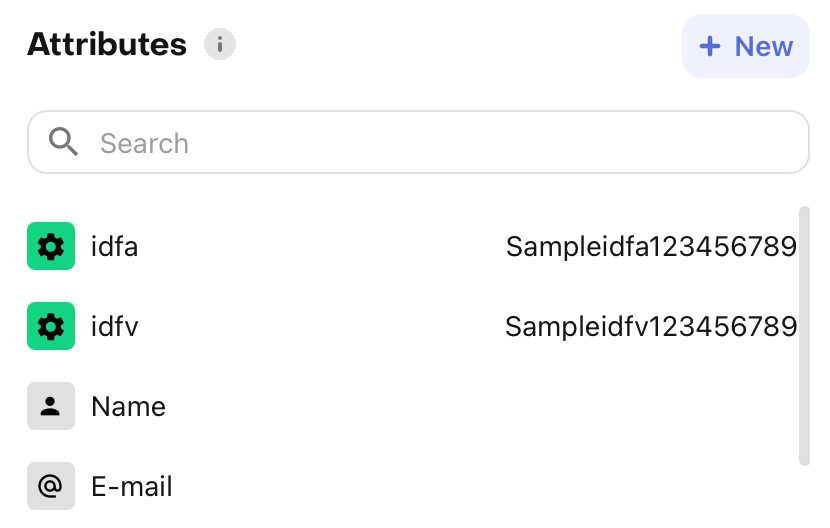830x528 pixels.
Task: Click the green gear icon for idfa
Action: (51, 246)
